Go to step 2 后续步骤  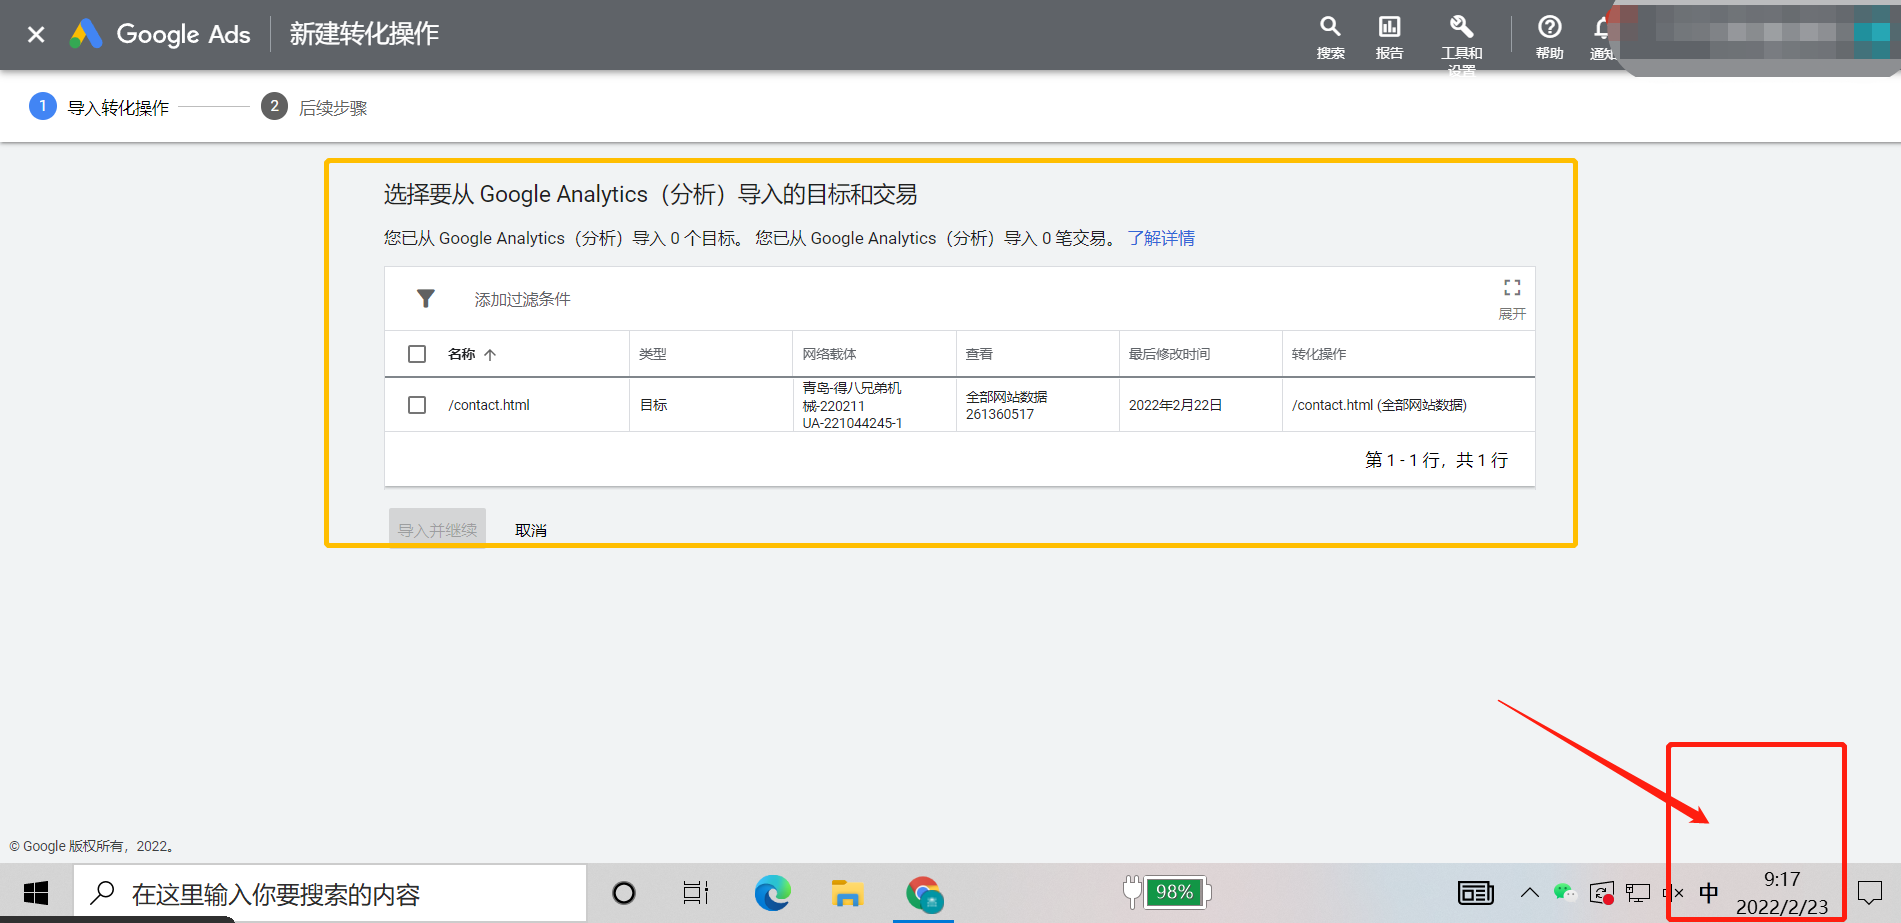click(x=314, y=107)
